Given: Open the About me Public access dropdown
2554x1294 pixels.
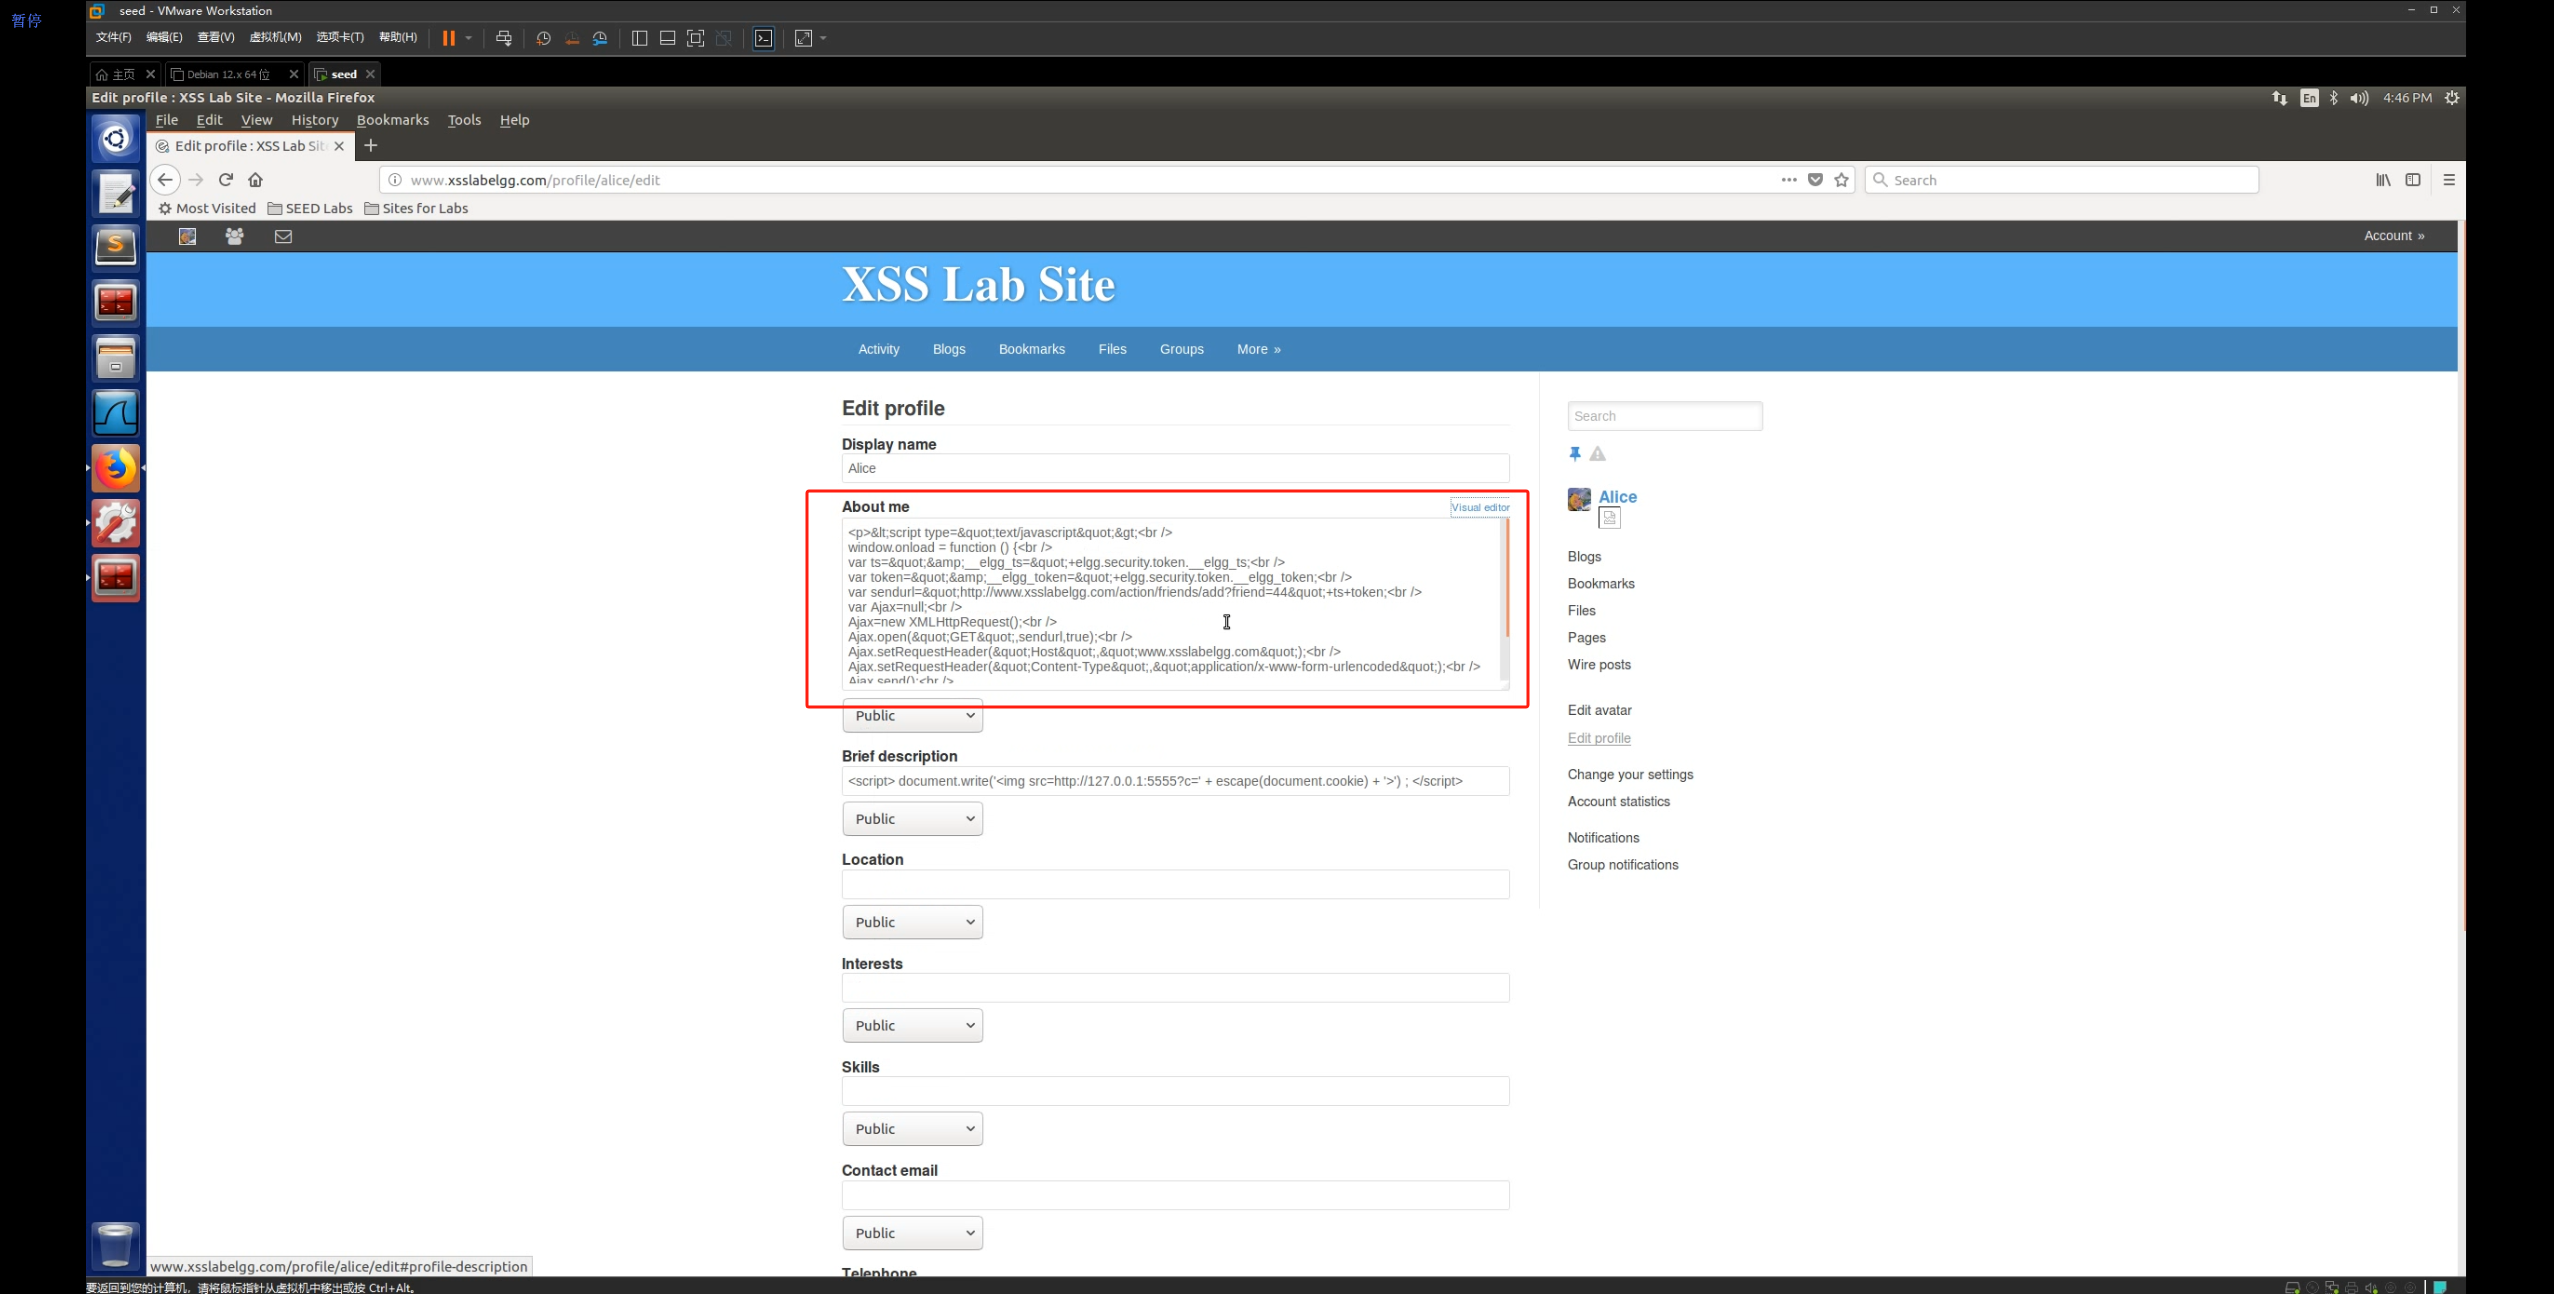Looking at the screenshot, I should (x=912, y=716).
